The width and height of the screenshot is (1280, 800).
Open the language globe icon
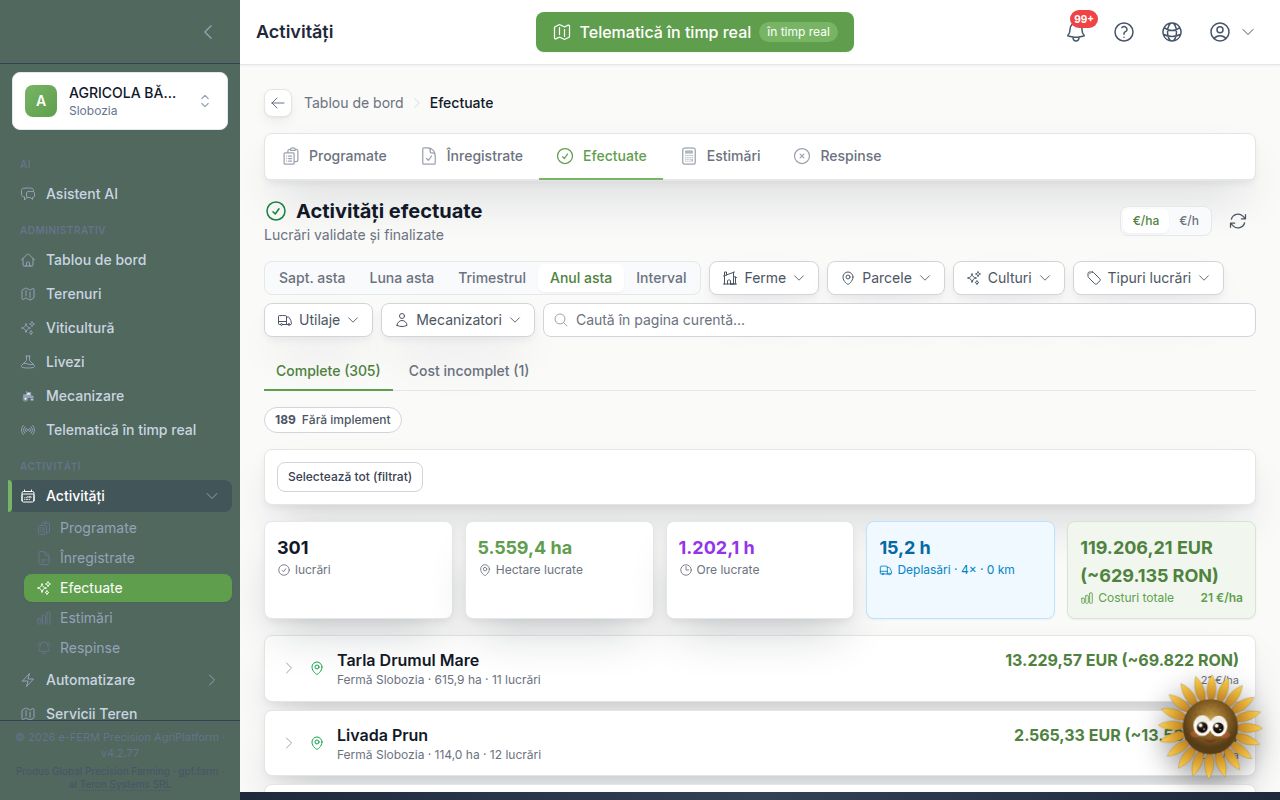[1172, 32]
